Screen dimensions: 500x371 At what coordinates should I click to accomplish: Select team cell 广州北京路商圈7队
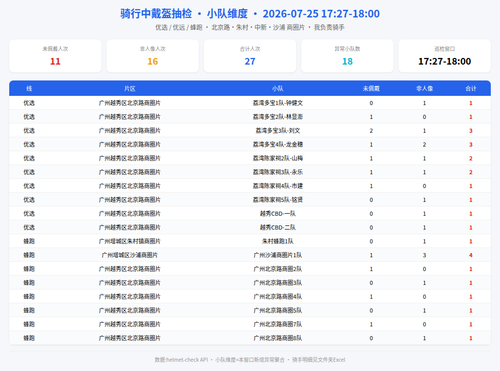(x=278, y=324)
